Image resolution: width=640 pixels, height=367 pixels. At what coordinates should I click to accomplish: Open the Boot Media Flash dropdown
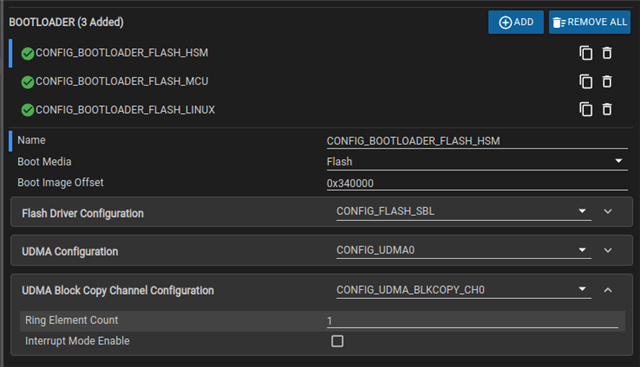pyautogui.click(x=477, y=162)
